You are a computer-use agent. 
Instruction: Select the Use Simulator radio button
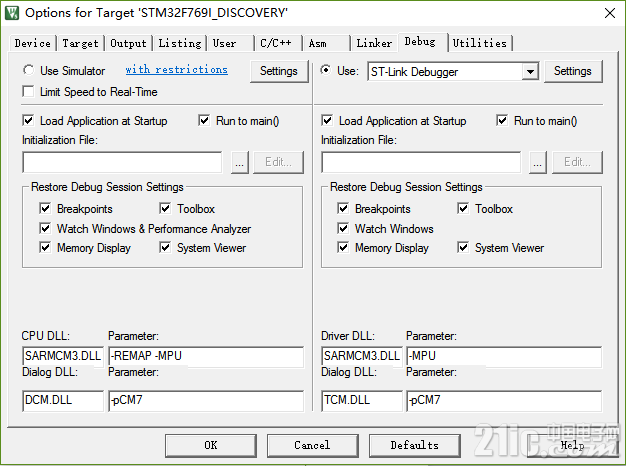(28, 70)
